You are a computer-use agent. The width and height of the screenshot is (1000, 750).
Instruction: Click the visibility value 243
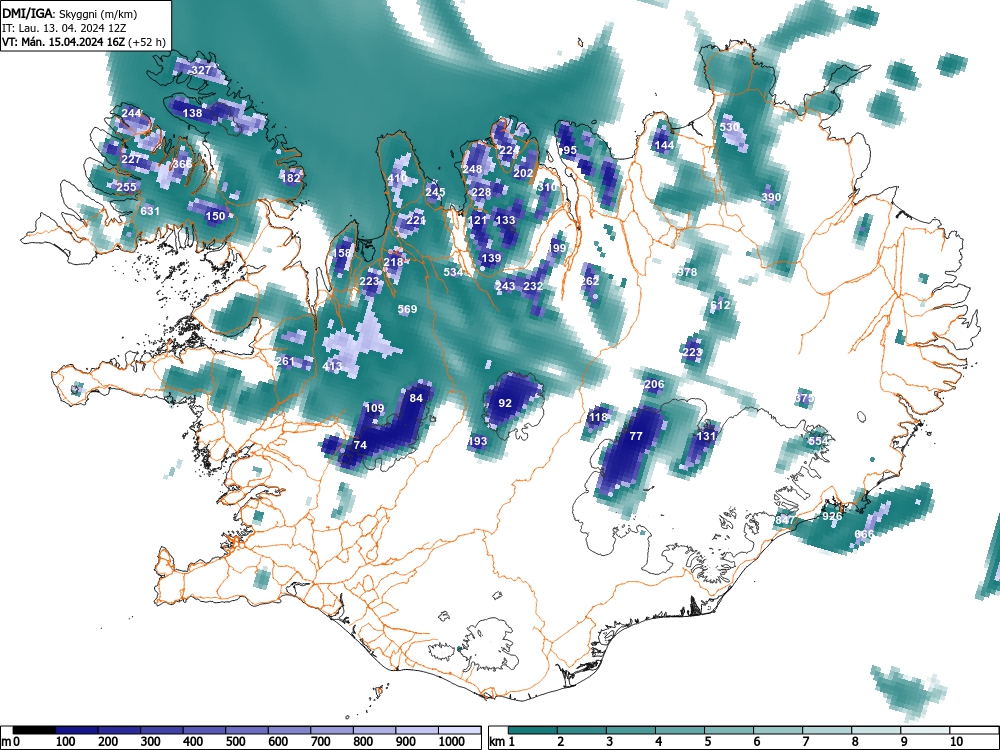click(505, 286)
